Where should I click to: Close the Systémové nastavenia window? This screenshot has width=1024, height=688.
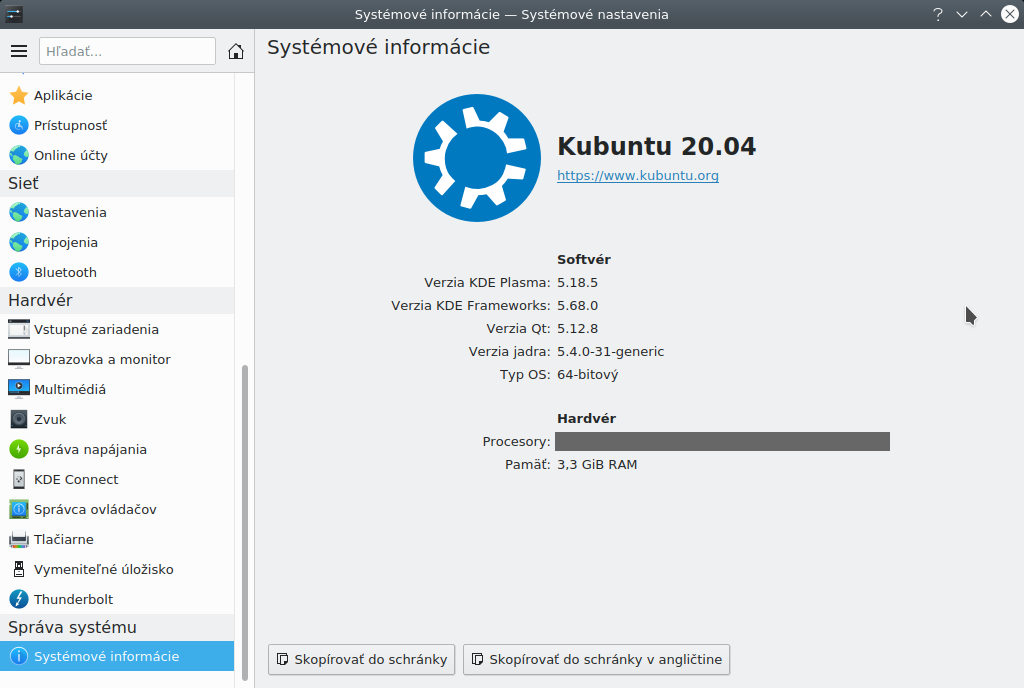click(x=1010, y=14)
